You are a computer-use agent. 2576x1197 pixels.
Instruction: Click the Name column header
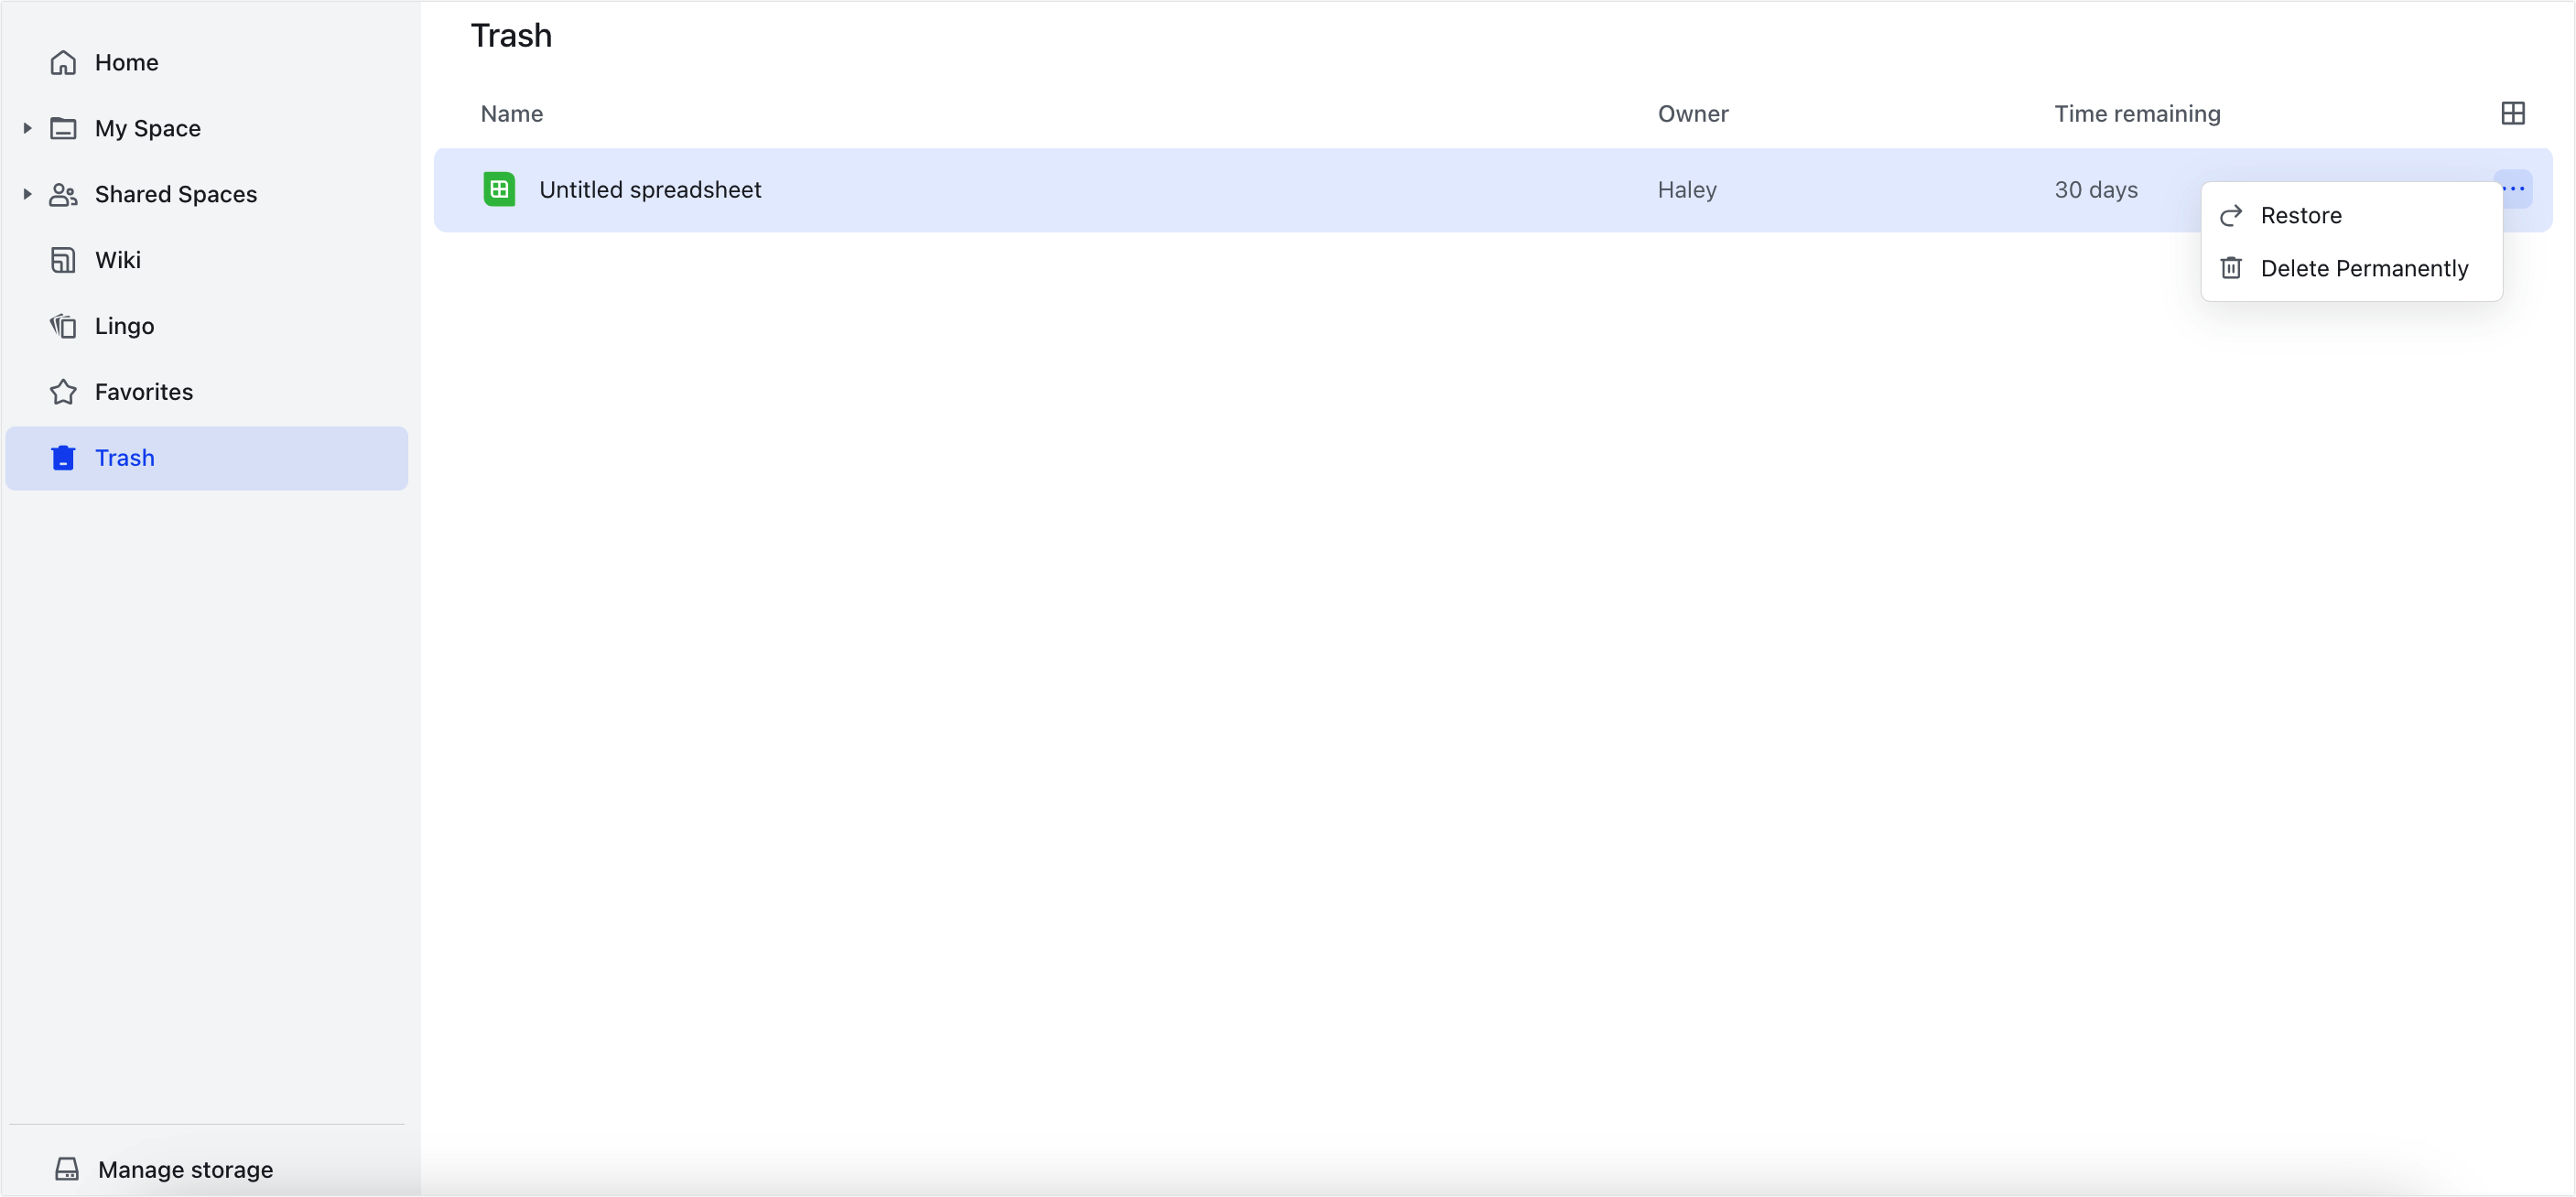point(511,113)
